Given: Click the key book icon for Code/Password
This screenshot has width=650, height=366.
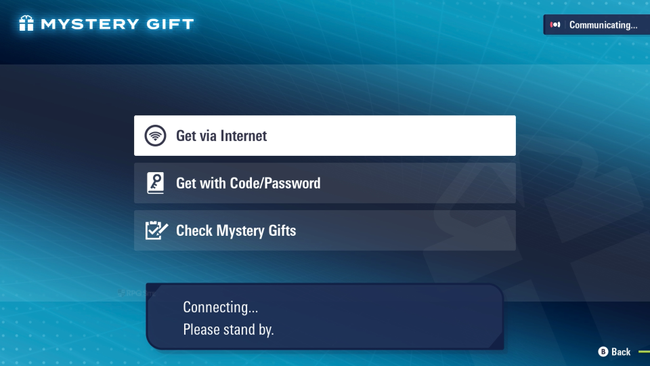Looking at the screenshot, I should point(155,183).
